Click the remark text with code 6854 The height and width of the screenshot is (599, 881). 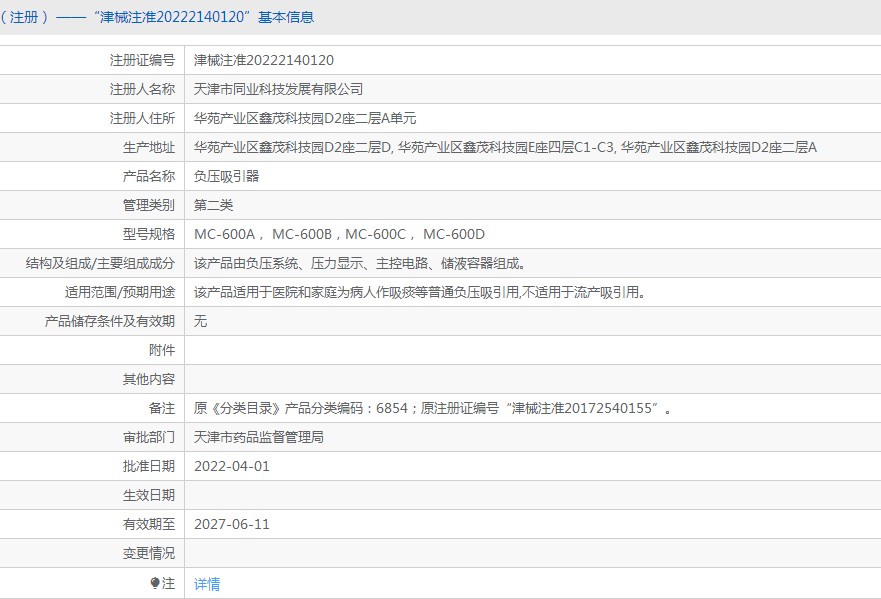point(432,409)
